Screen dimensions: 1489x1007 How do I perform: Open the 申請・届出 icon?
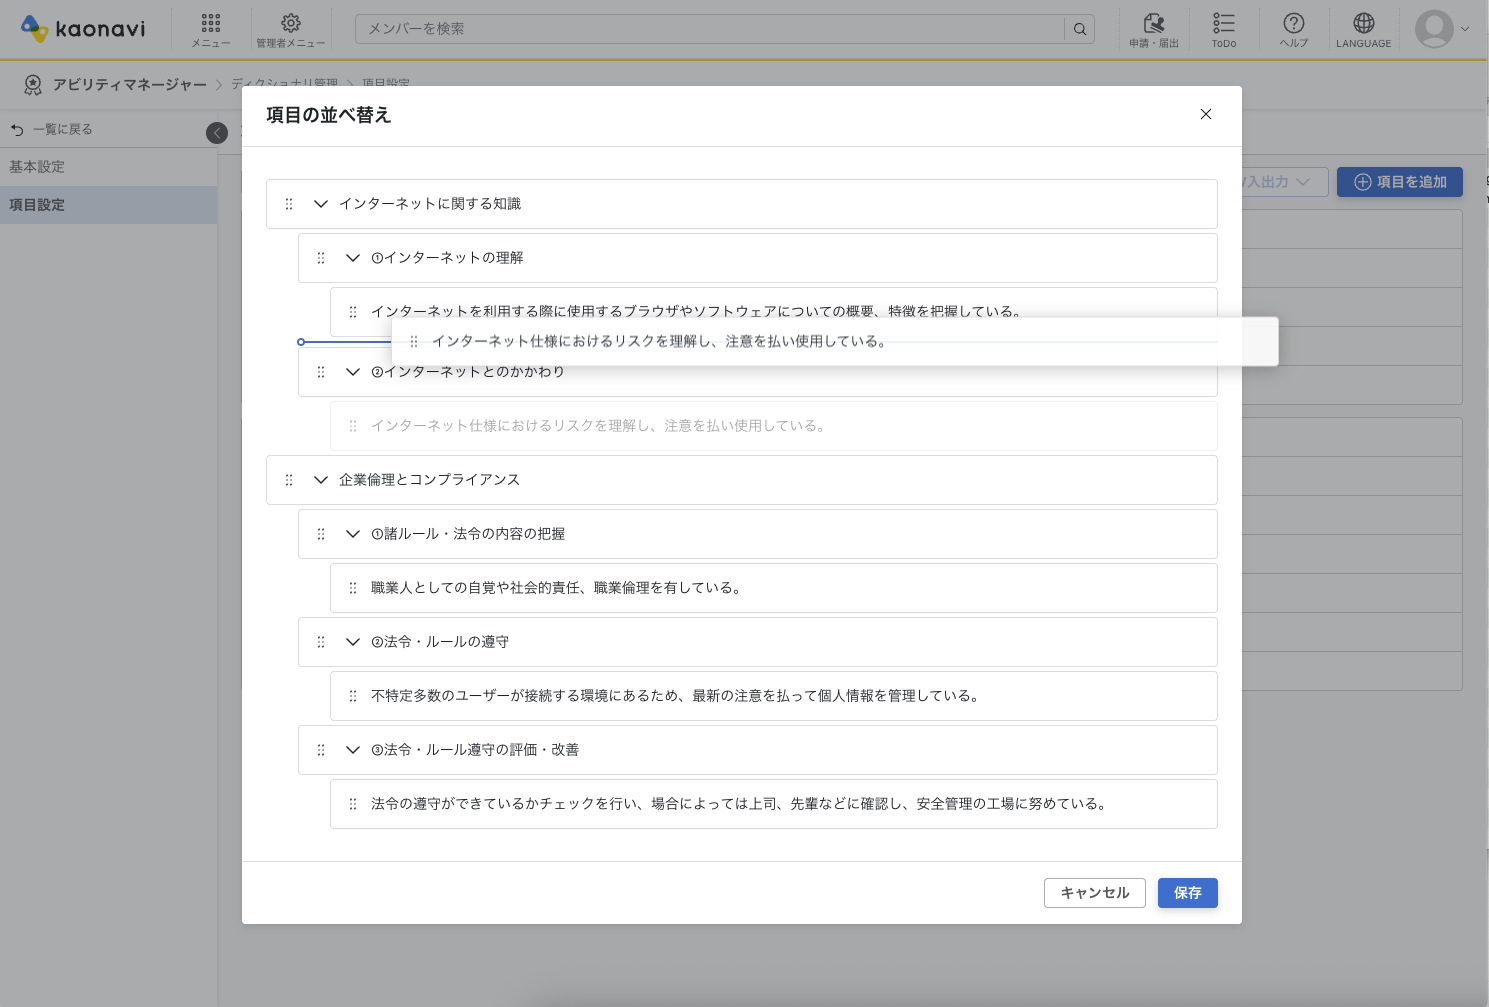coord(1154,24)
